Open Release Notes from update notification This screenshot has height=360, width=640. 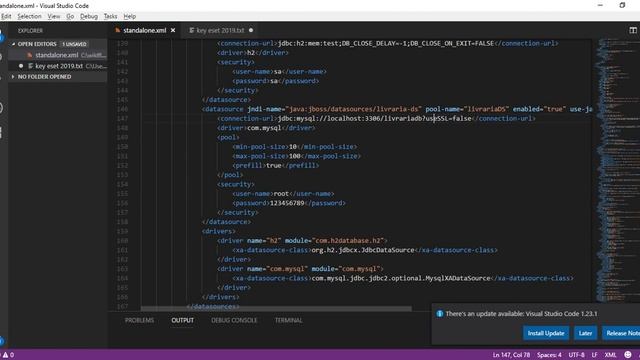(621, 333)
